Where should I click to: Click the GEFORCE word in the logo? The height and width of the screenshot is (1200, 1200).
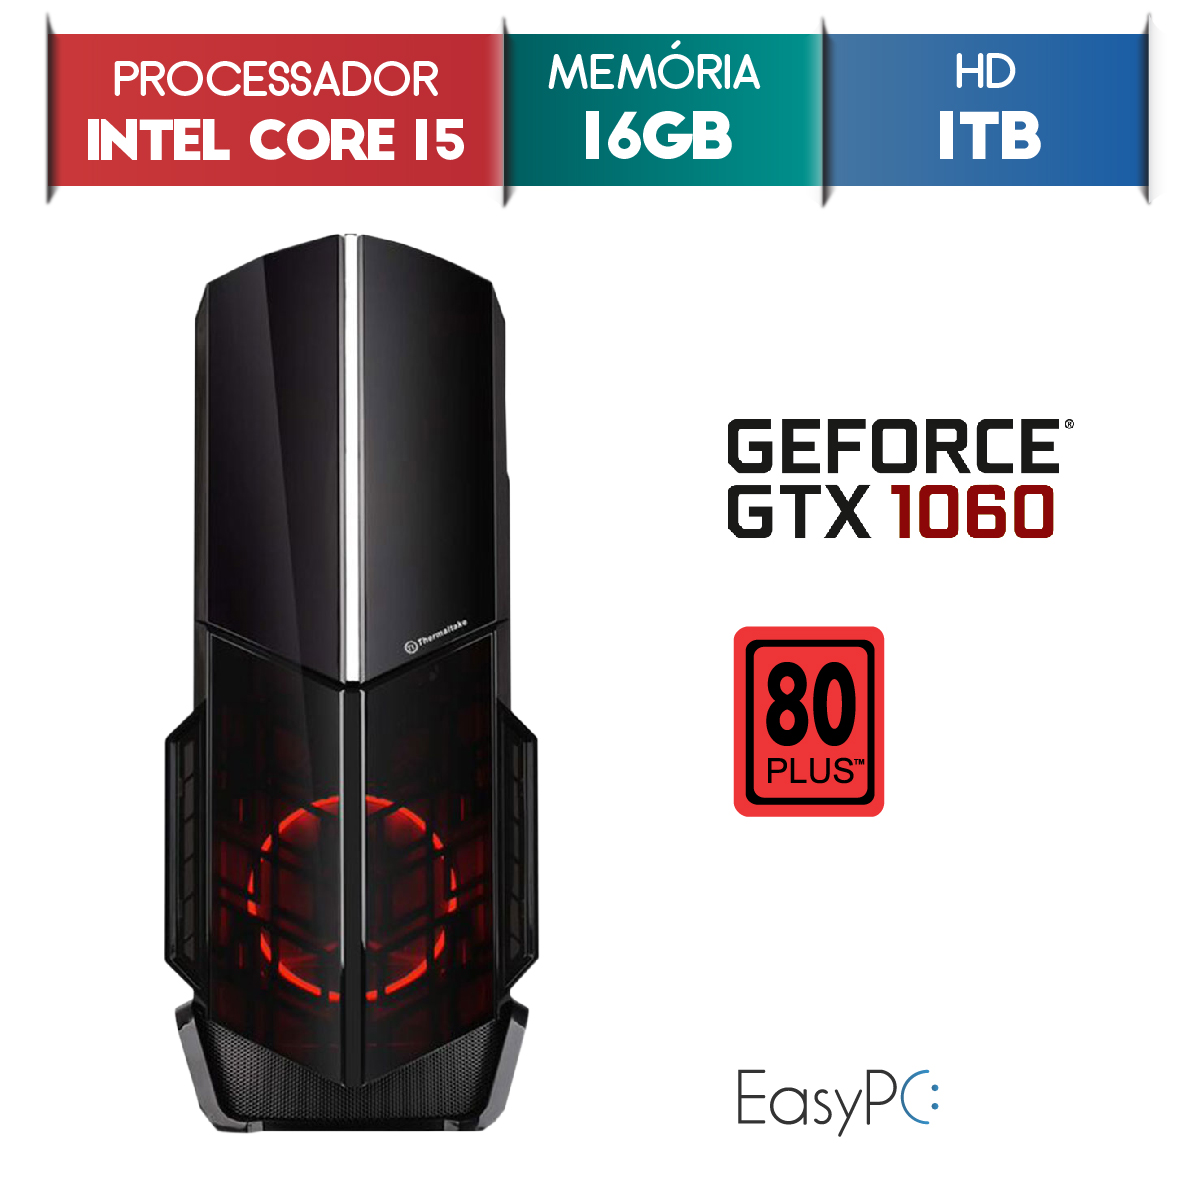[x=893, y=446]
